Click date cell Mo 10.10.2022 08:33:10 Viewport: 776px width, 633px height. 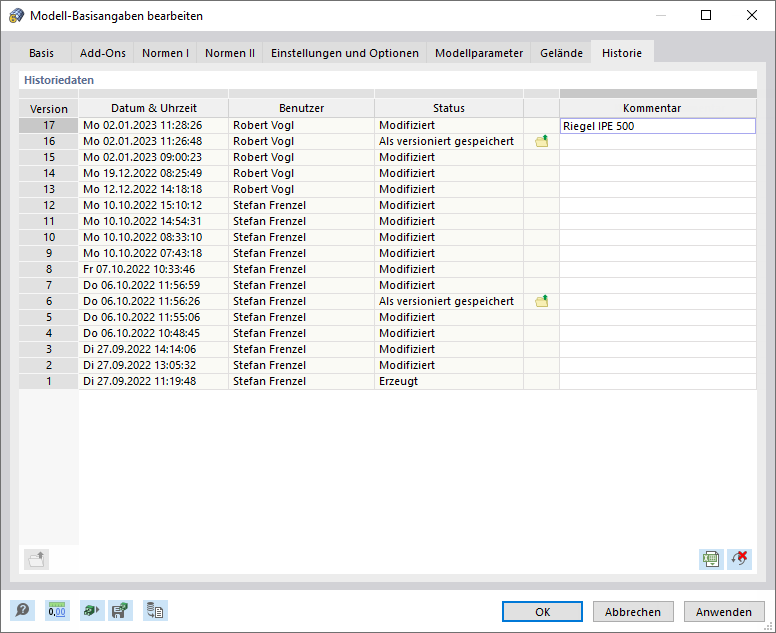[x=153, y=237]
